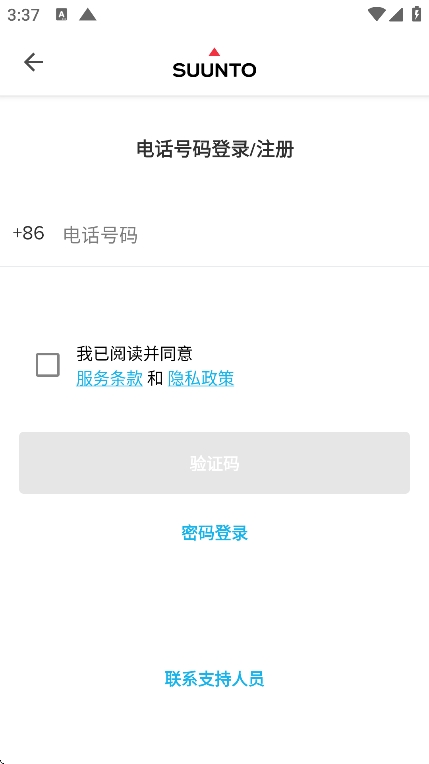Tap the 验证码 verification code button
The image size is (429, 764).
[214, 463]
